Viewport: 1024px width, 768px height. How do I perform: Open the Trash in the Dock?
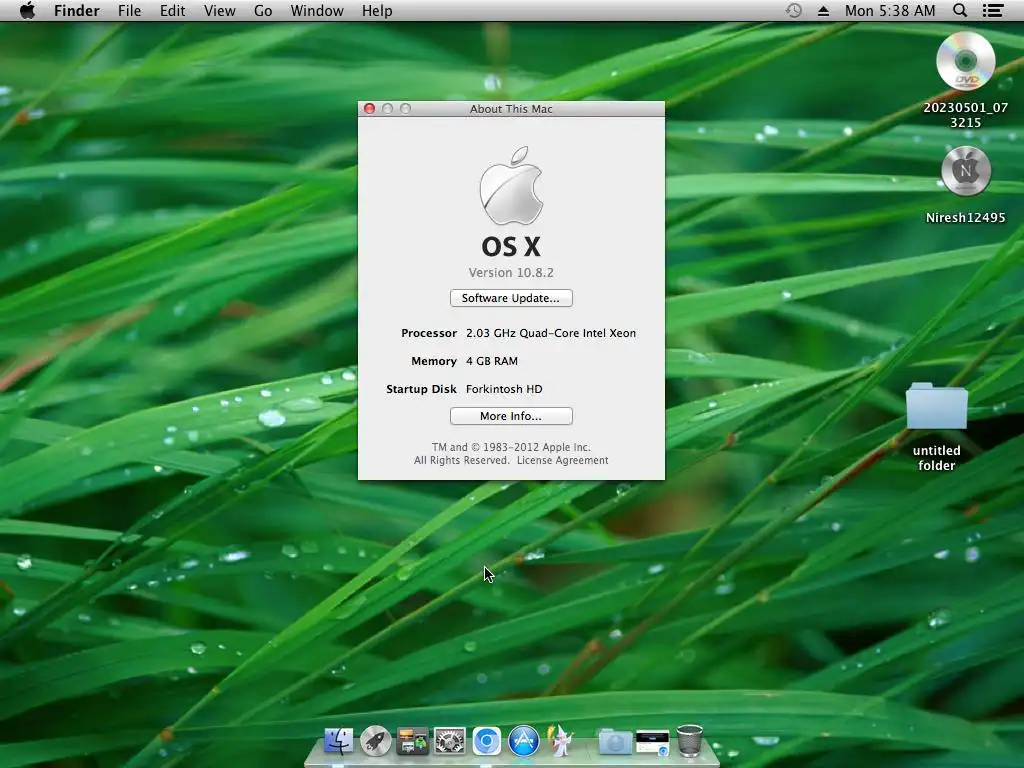690,741
